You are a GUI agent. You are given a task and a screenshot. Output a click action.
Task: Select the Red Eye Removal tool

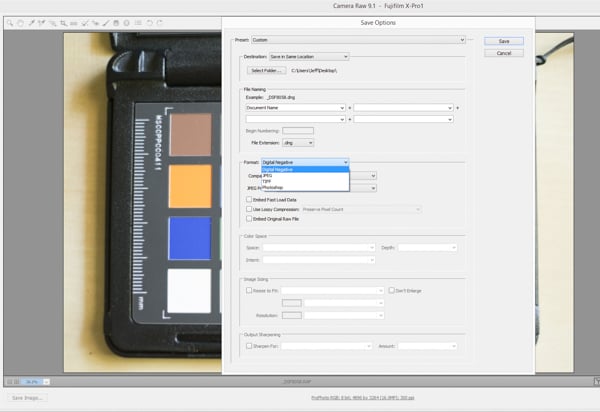[x=95, y=23]
